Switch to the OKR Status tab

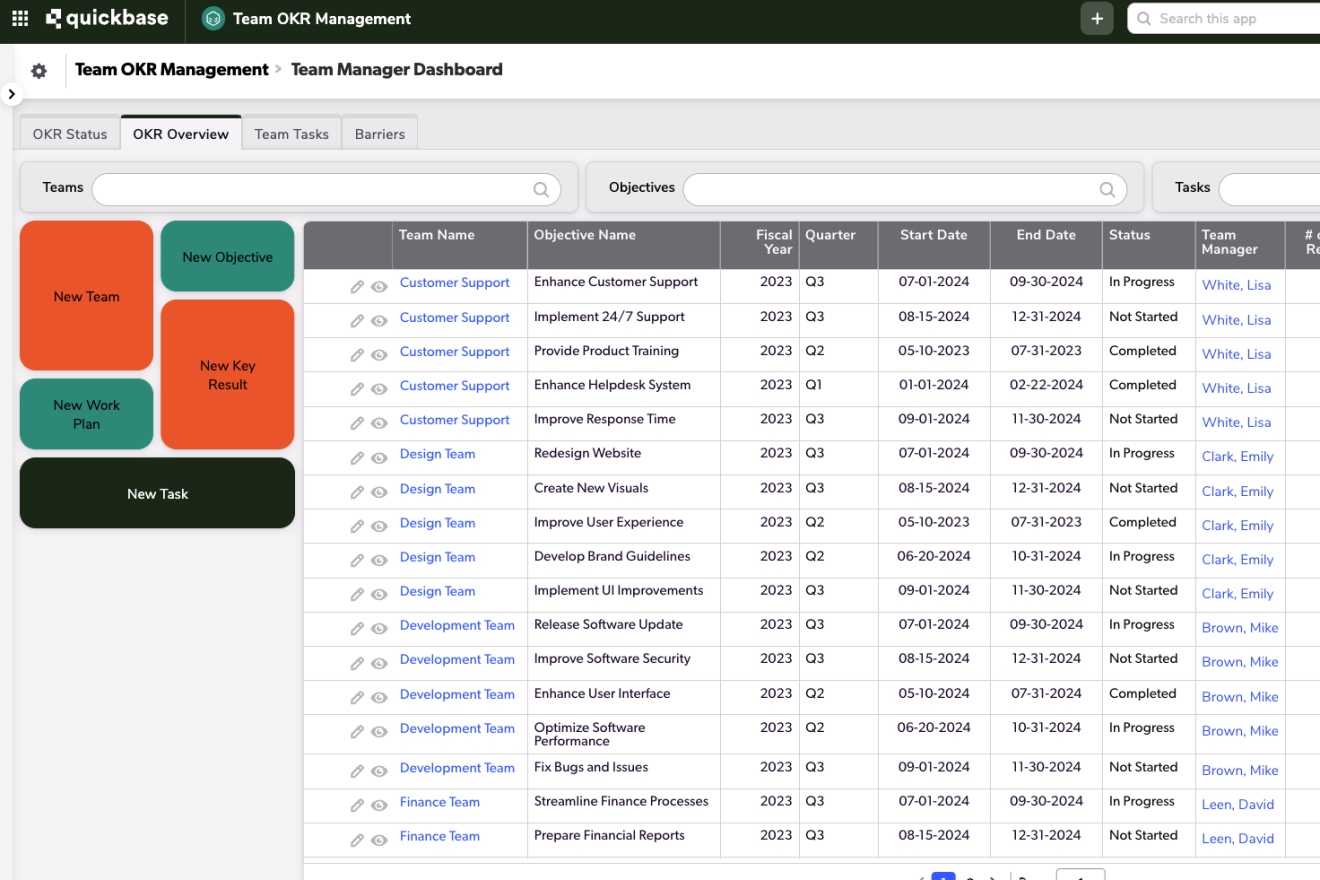click(70, 134)
